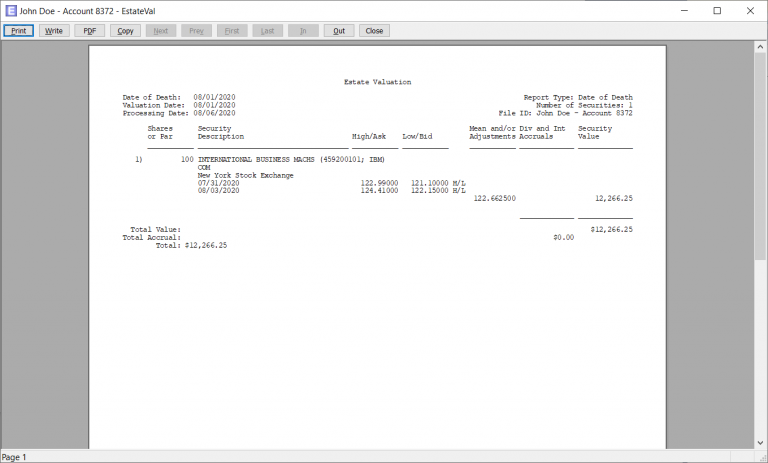Zoom in using the In button

[303, 31]
